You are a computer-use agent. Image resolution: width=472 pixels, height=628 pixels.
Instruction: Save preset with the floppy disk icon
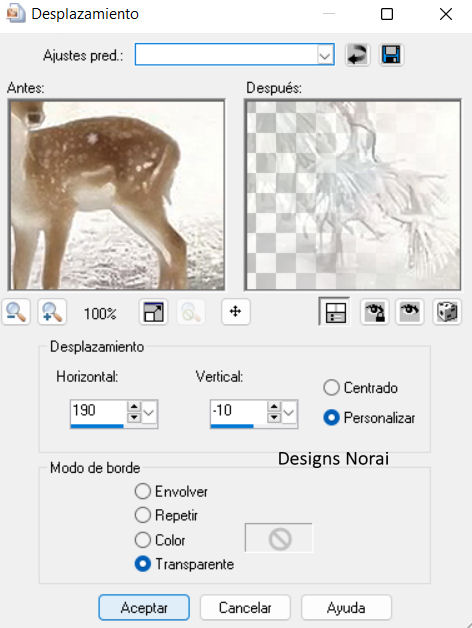[391, 54]
